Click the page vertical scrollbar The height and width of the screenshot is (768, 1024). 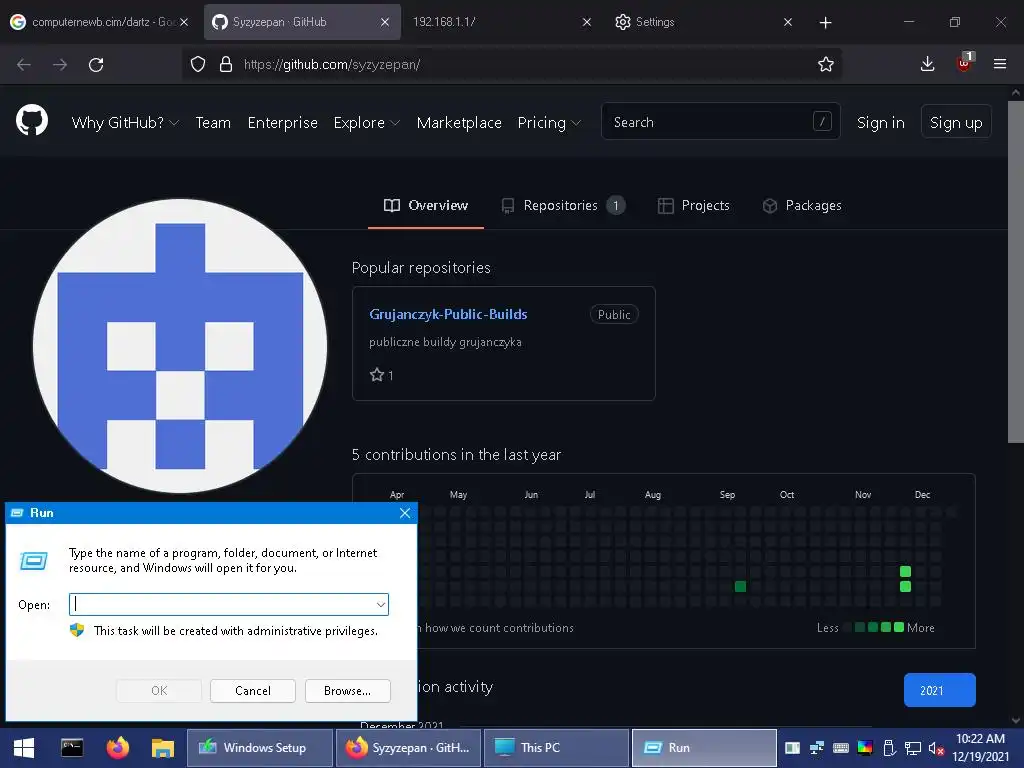click(x=1016, y=271)
